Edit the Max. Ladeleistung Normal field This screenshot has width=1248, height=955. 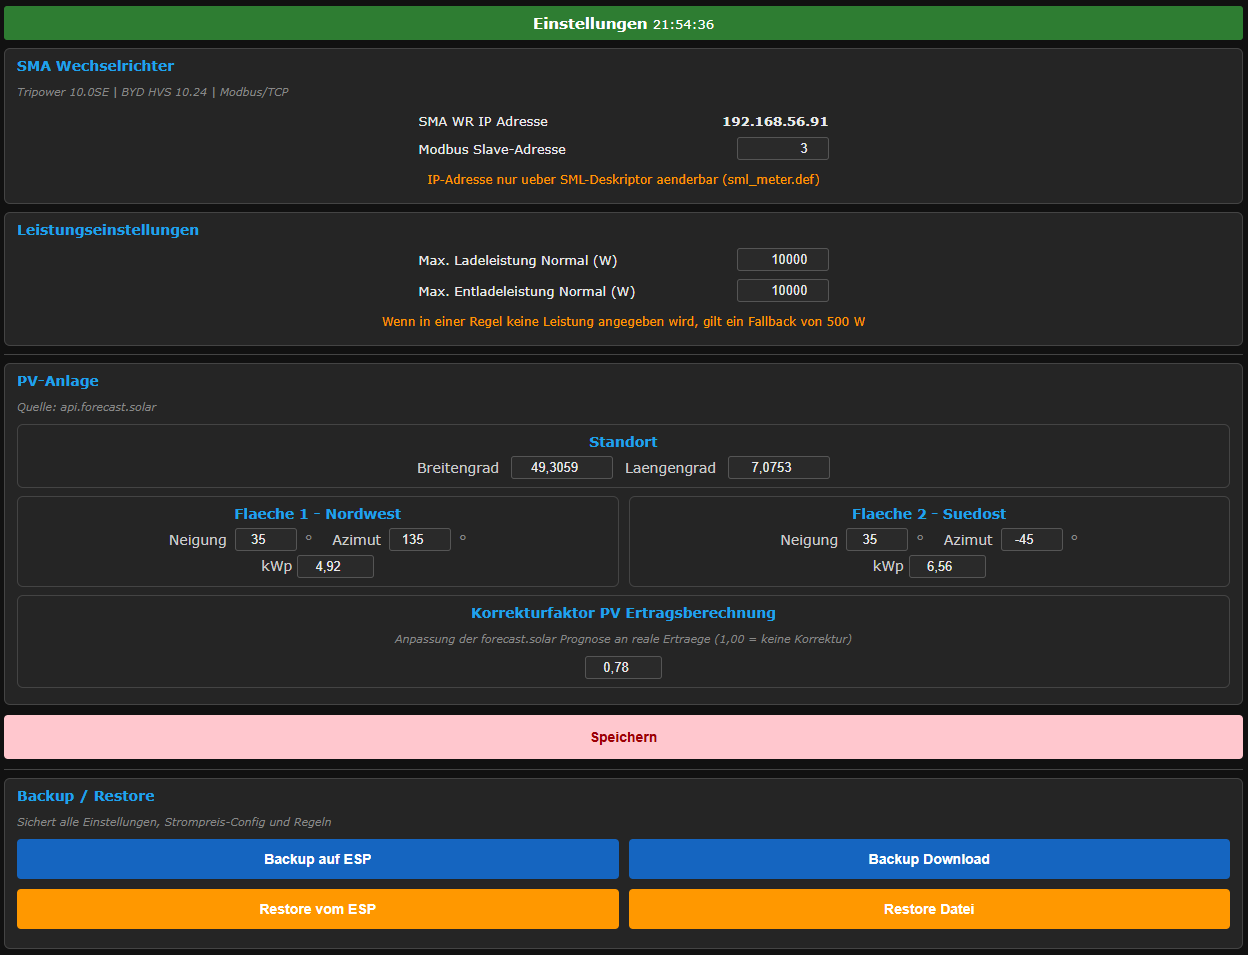pos(782,260)
